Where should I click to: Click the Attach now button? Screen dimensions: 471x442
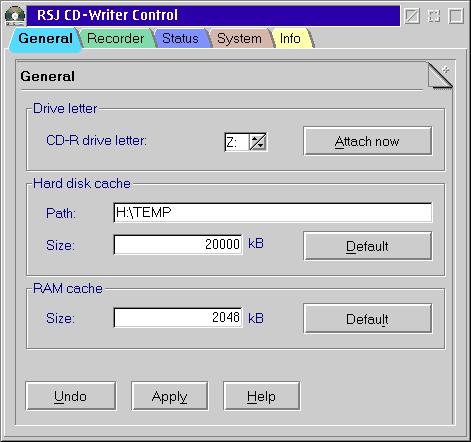click(368, 141)
